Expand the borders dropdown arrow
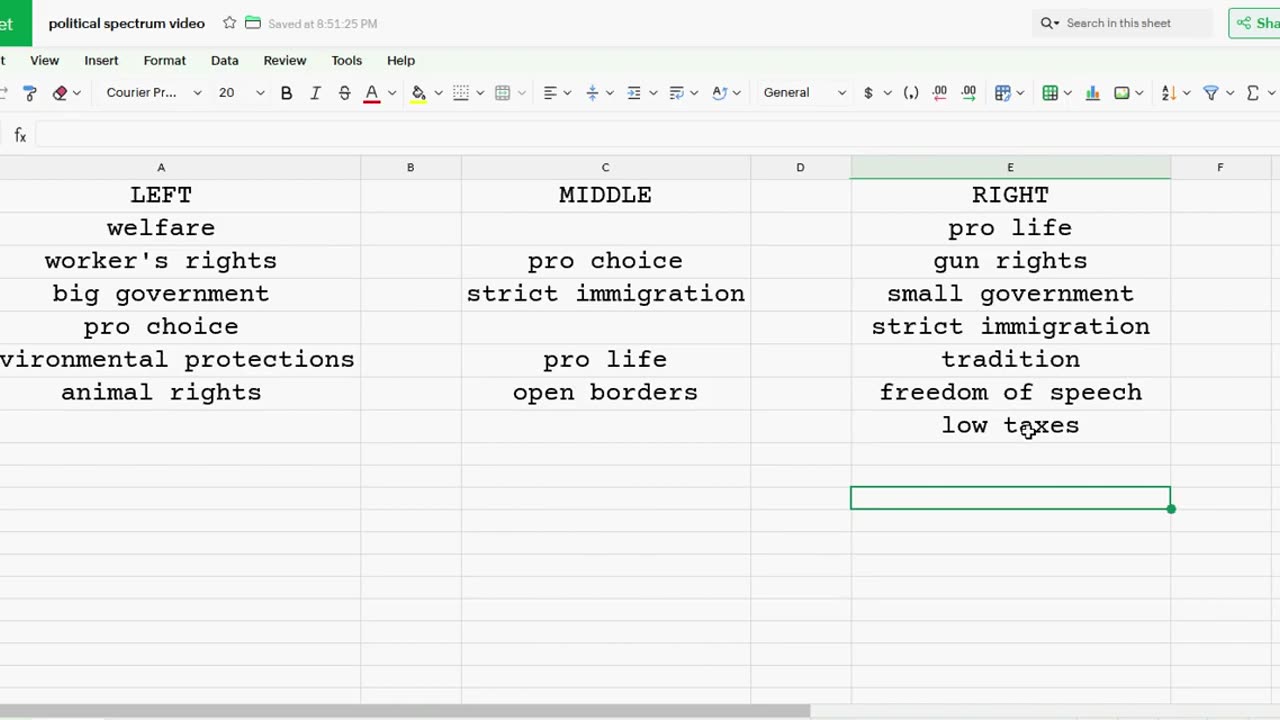1280x720 pixels. tap(480, 93)
